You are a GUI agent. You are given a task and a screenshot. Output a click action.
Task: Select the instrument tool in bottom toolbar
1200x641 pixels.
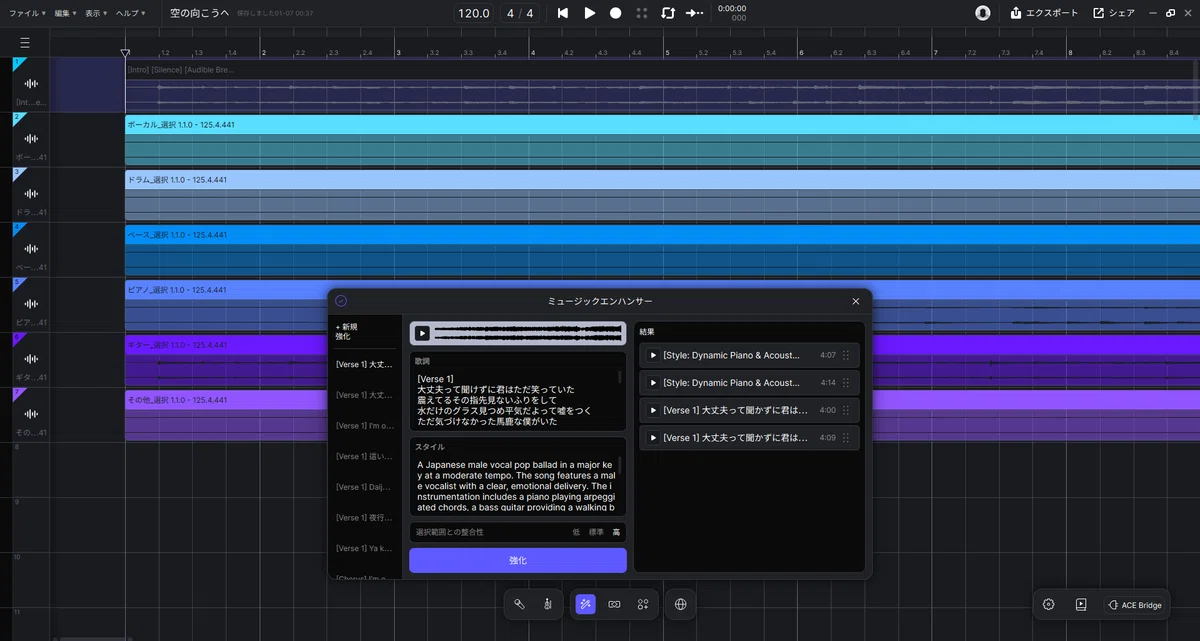(x=548, y=604)
